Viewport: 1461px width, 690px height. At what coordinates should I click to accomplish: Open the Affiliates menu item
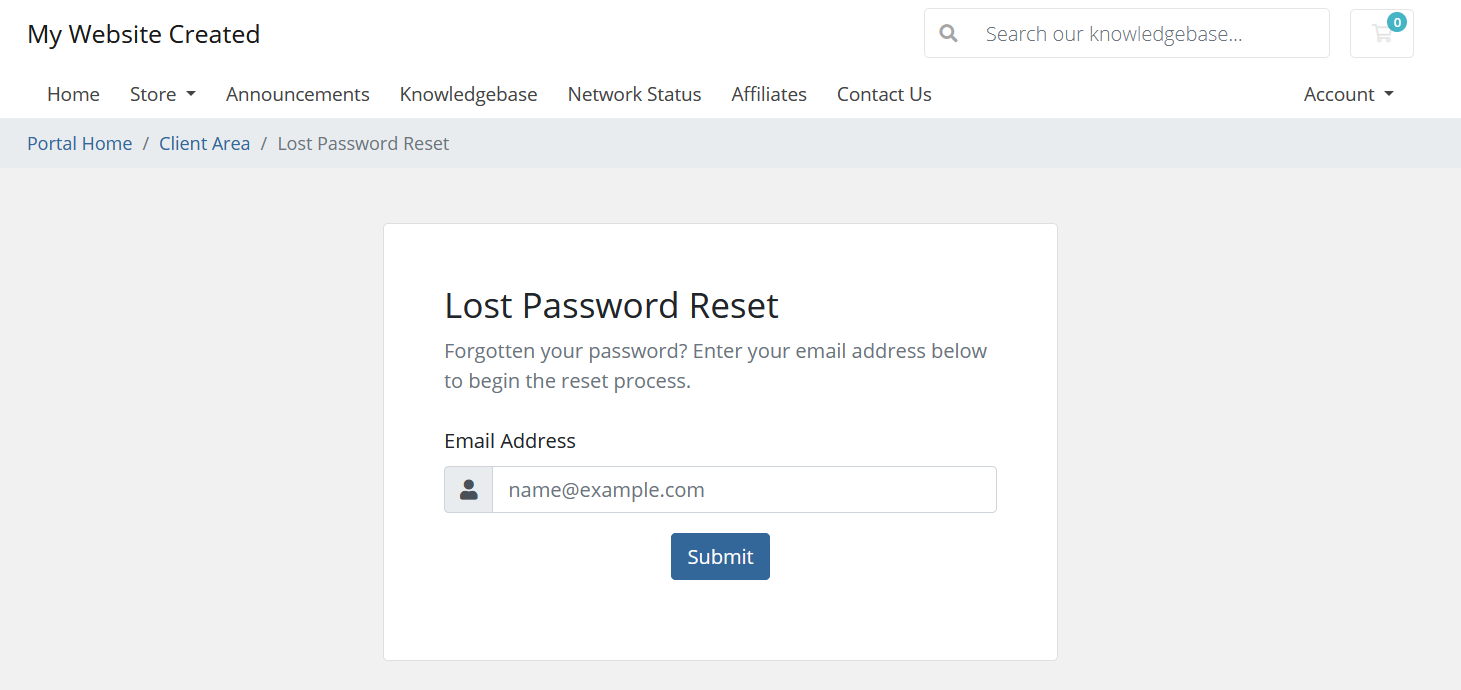[769, 94]
